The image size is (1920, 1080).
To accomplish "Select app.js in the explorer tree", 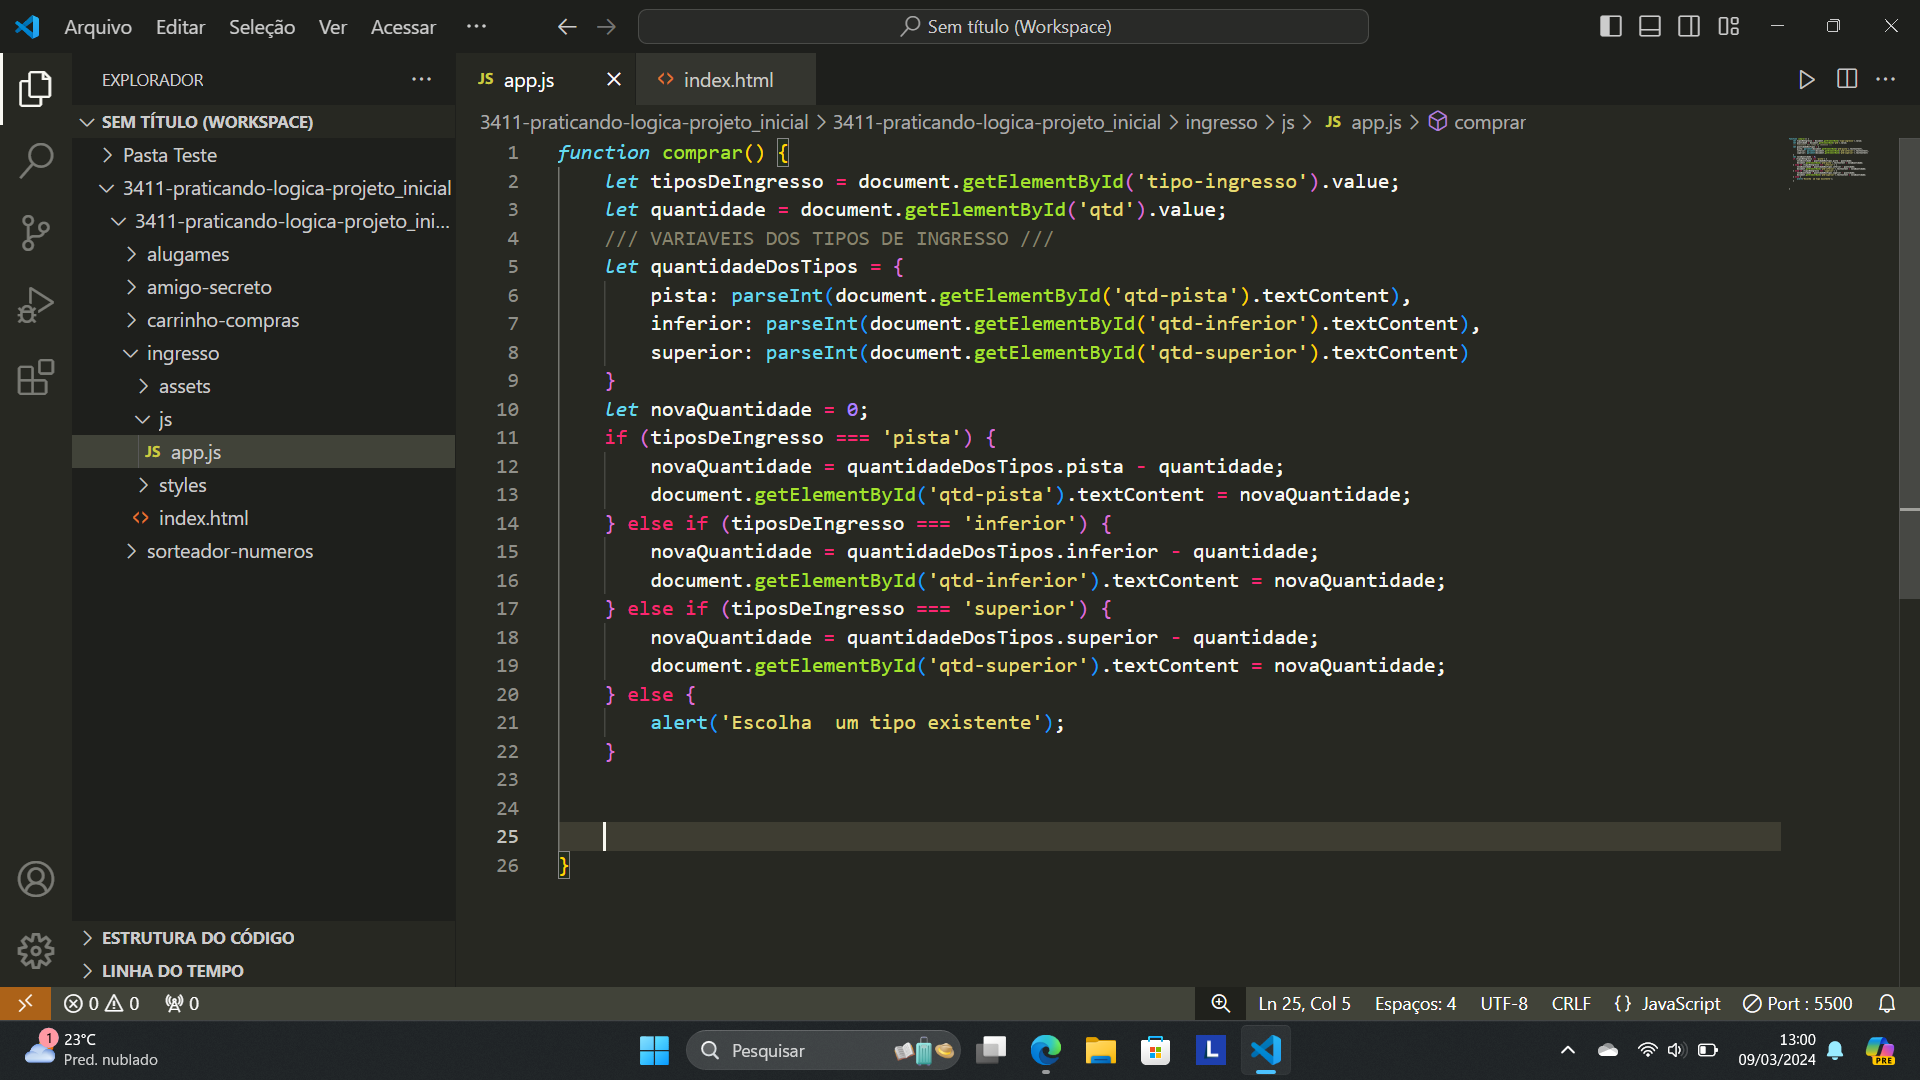I will point(264,452).
